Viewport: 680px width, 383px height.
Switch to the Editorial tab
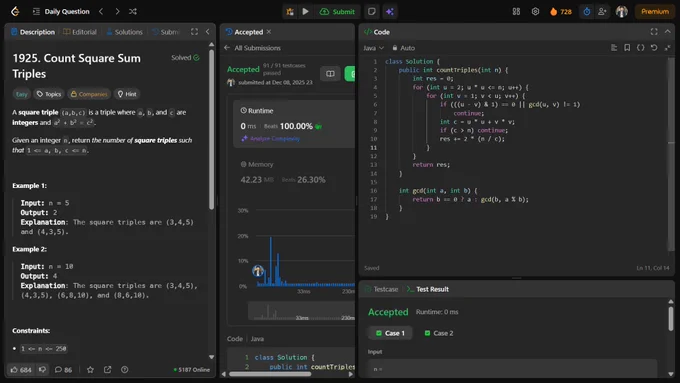(80, 32)
